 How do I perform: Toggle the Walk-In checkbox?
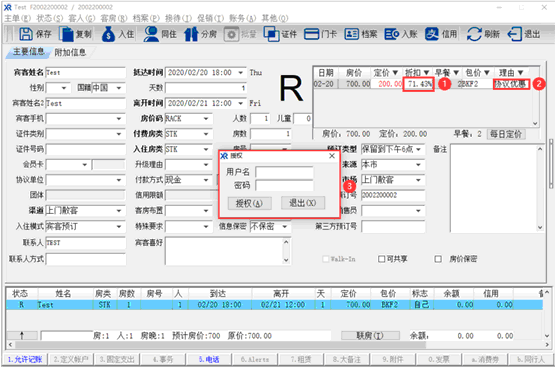point(326,259)
